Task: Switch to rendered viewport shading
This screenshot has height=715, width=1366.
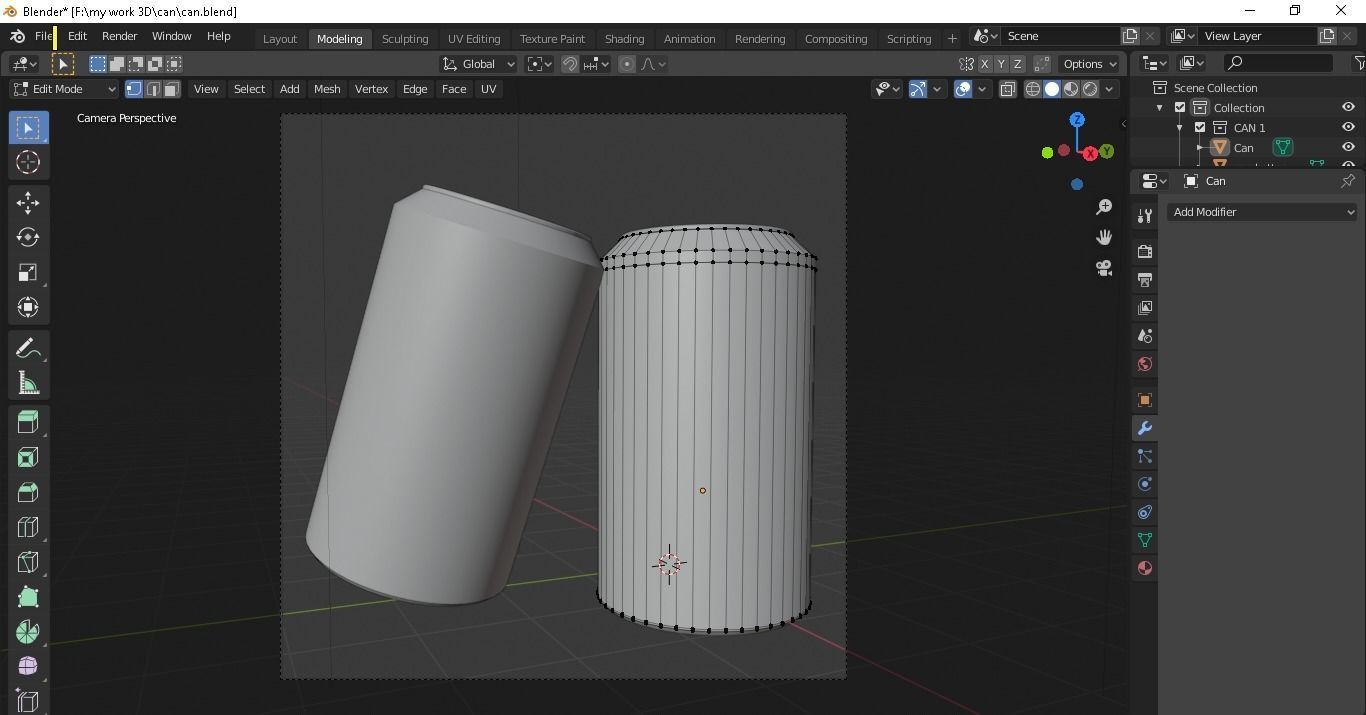Action: pyautogui.click(x=1090, y=89)
